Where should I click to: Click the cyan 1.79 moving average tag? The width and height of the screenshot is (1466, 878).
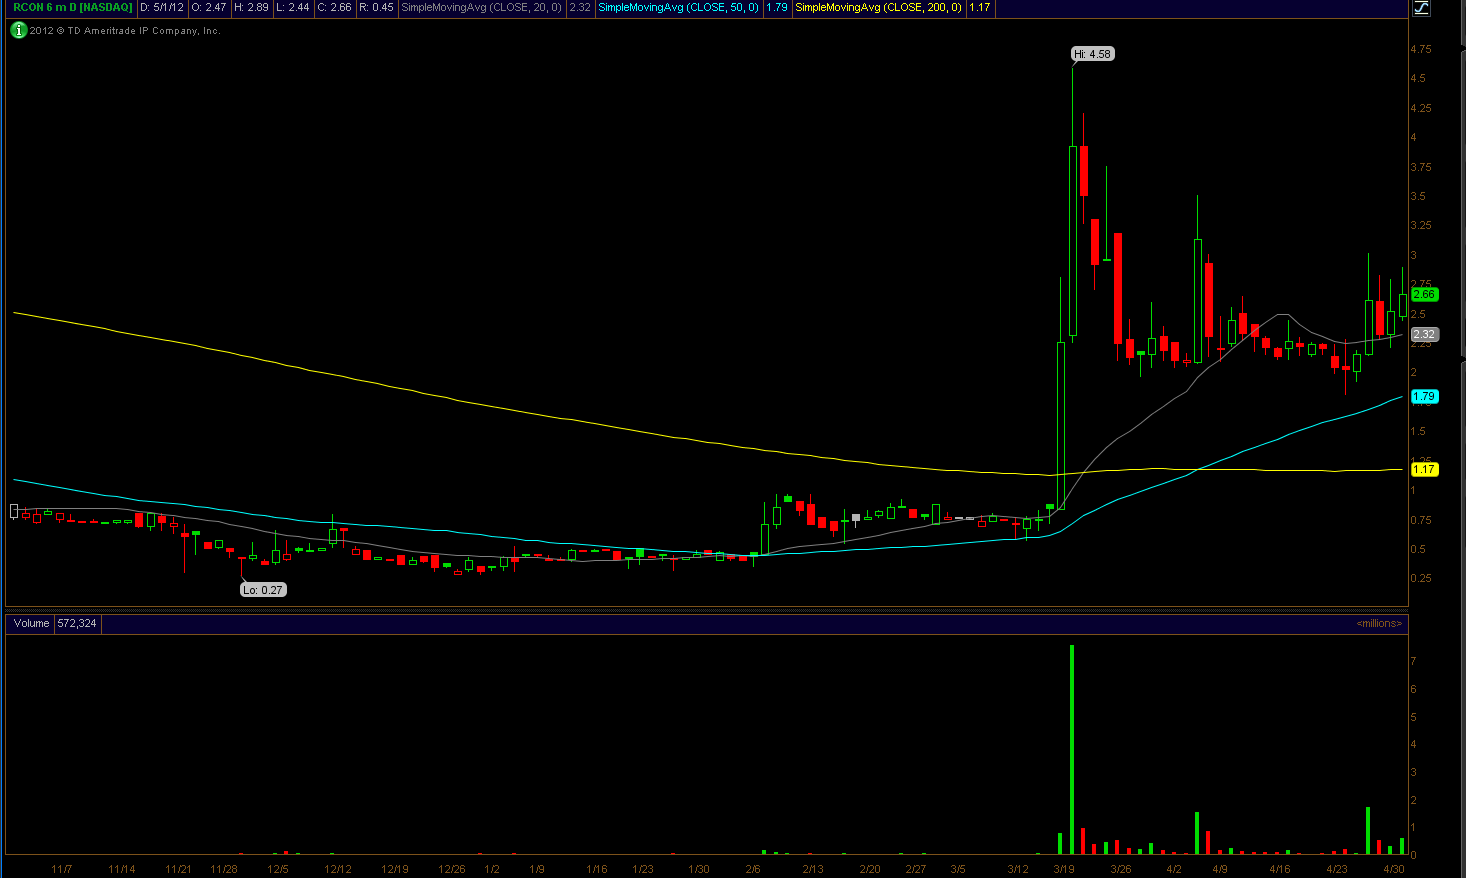[x=1423, y=397]
